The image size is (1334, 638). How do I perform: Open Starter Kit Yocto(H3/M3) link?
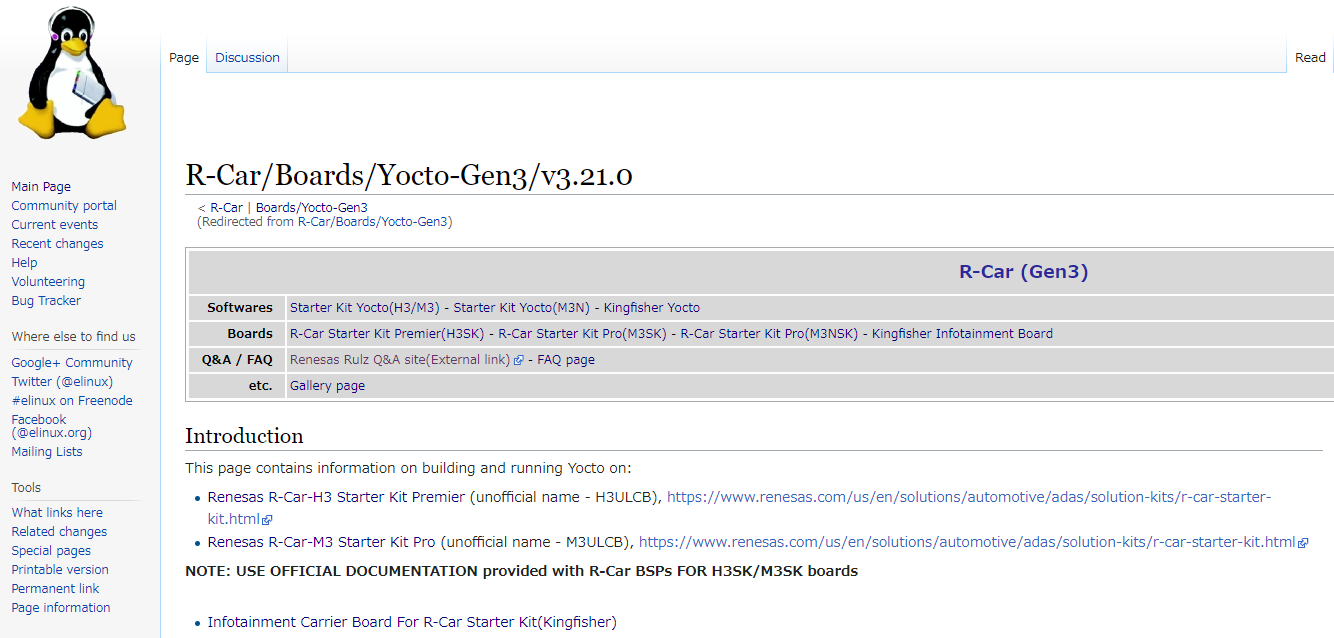click(x=364, y=308)
